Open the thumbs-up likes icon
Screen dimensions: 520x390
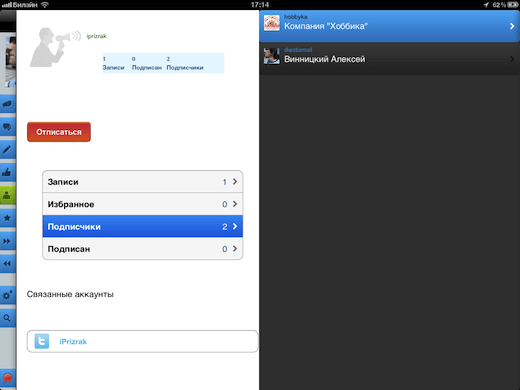[x=7, y=172]
